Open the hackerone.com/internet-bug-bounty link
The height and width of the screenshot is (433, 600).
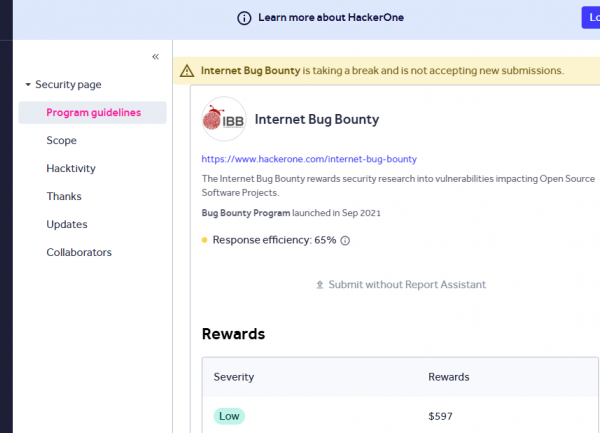309,159
